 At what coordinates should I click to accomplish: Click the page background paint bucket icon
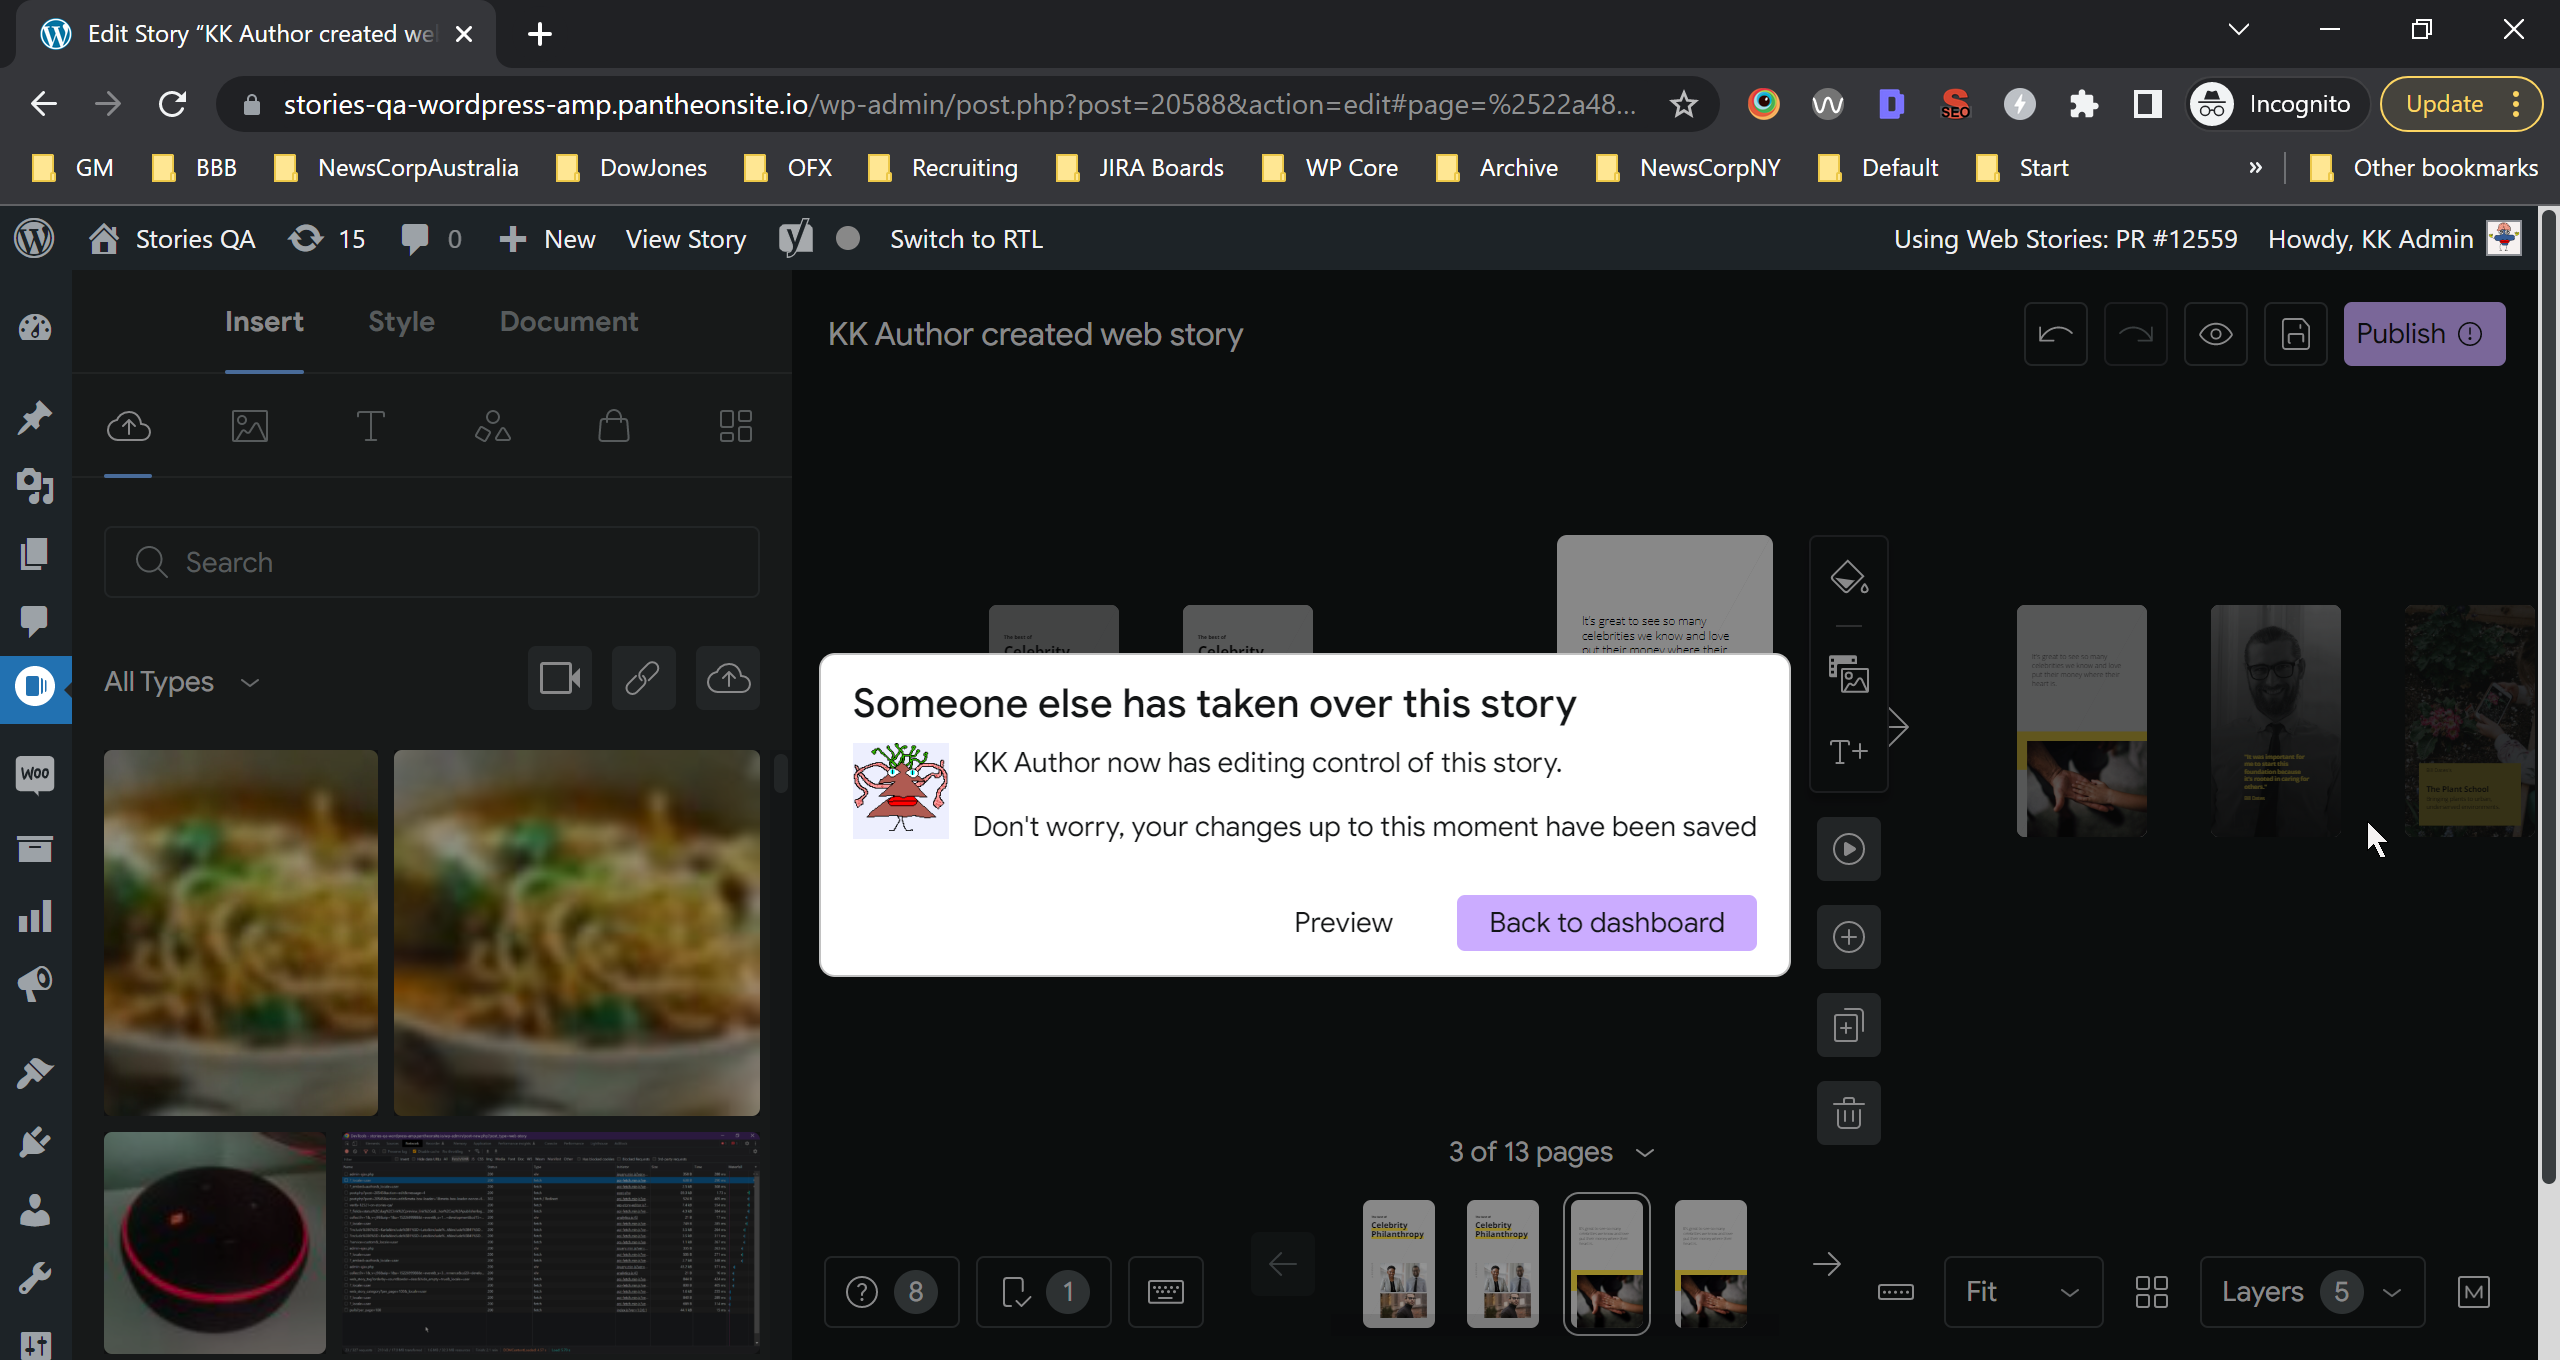pyautogui.click(x=1849, y=577)
